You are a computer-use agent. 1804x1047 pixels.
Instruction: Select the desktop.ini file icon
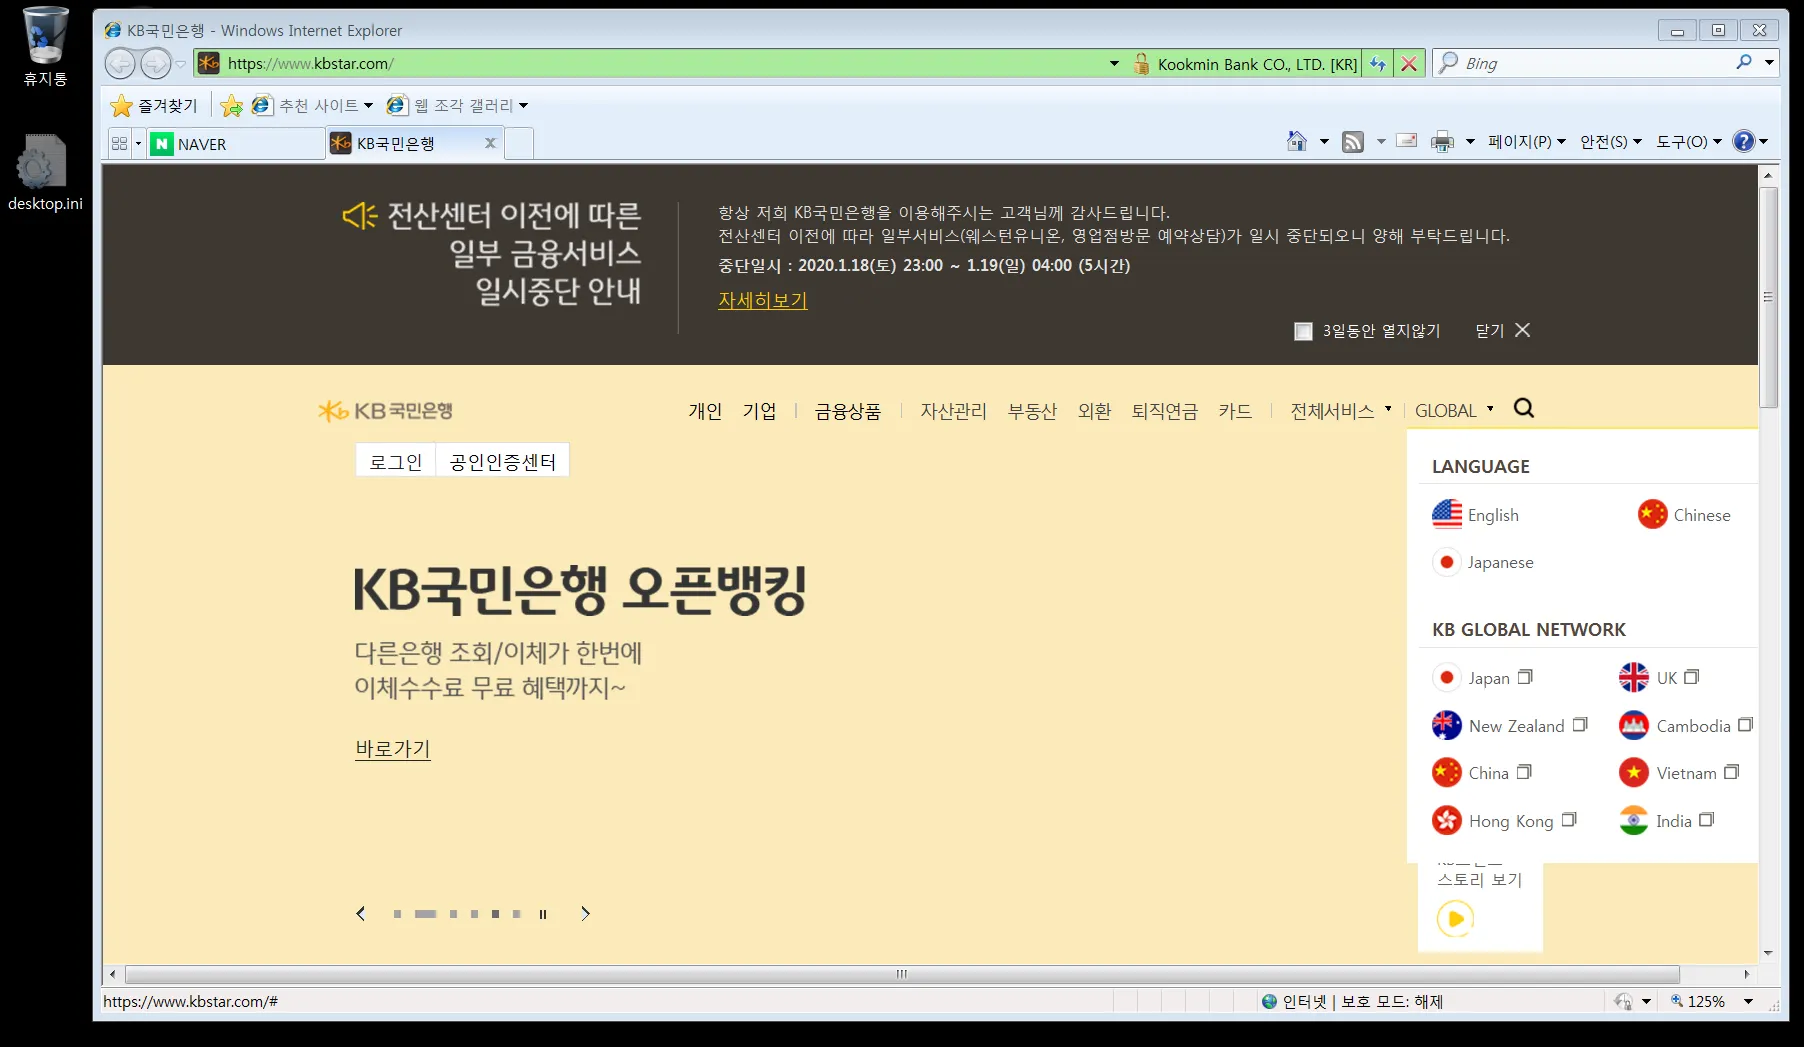coord(45,172)
